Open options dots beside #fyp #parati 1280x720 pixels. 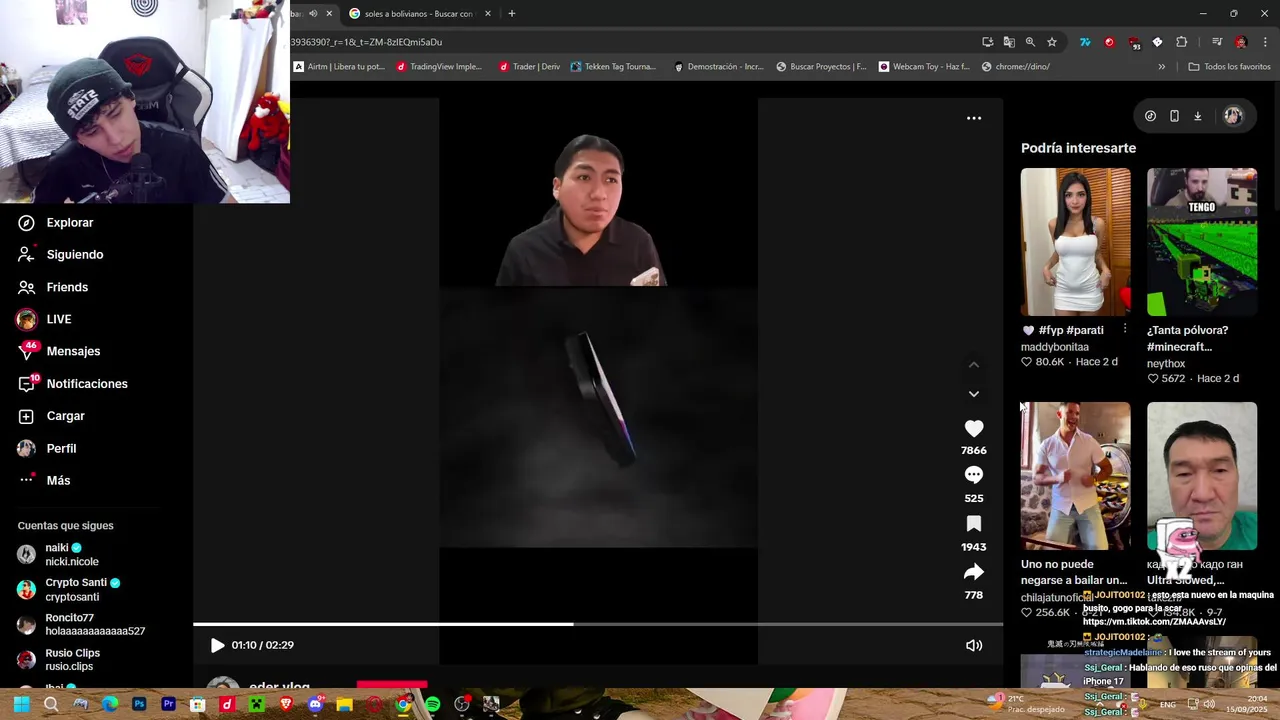pos(1125,329)
